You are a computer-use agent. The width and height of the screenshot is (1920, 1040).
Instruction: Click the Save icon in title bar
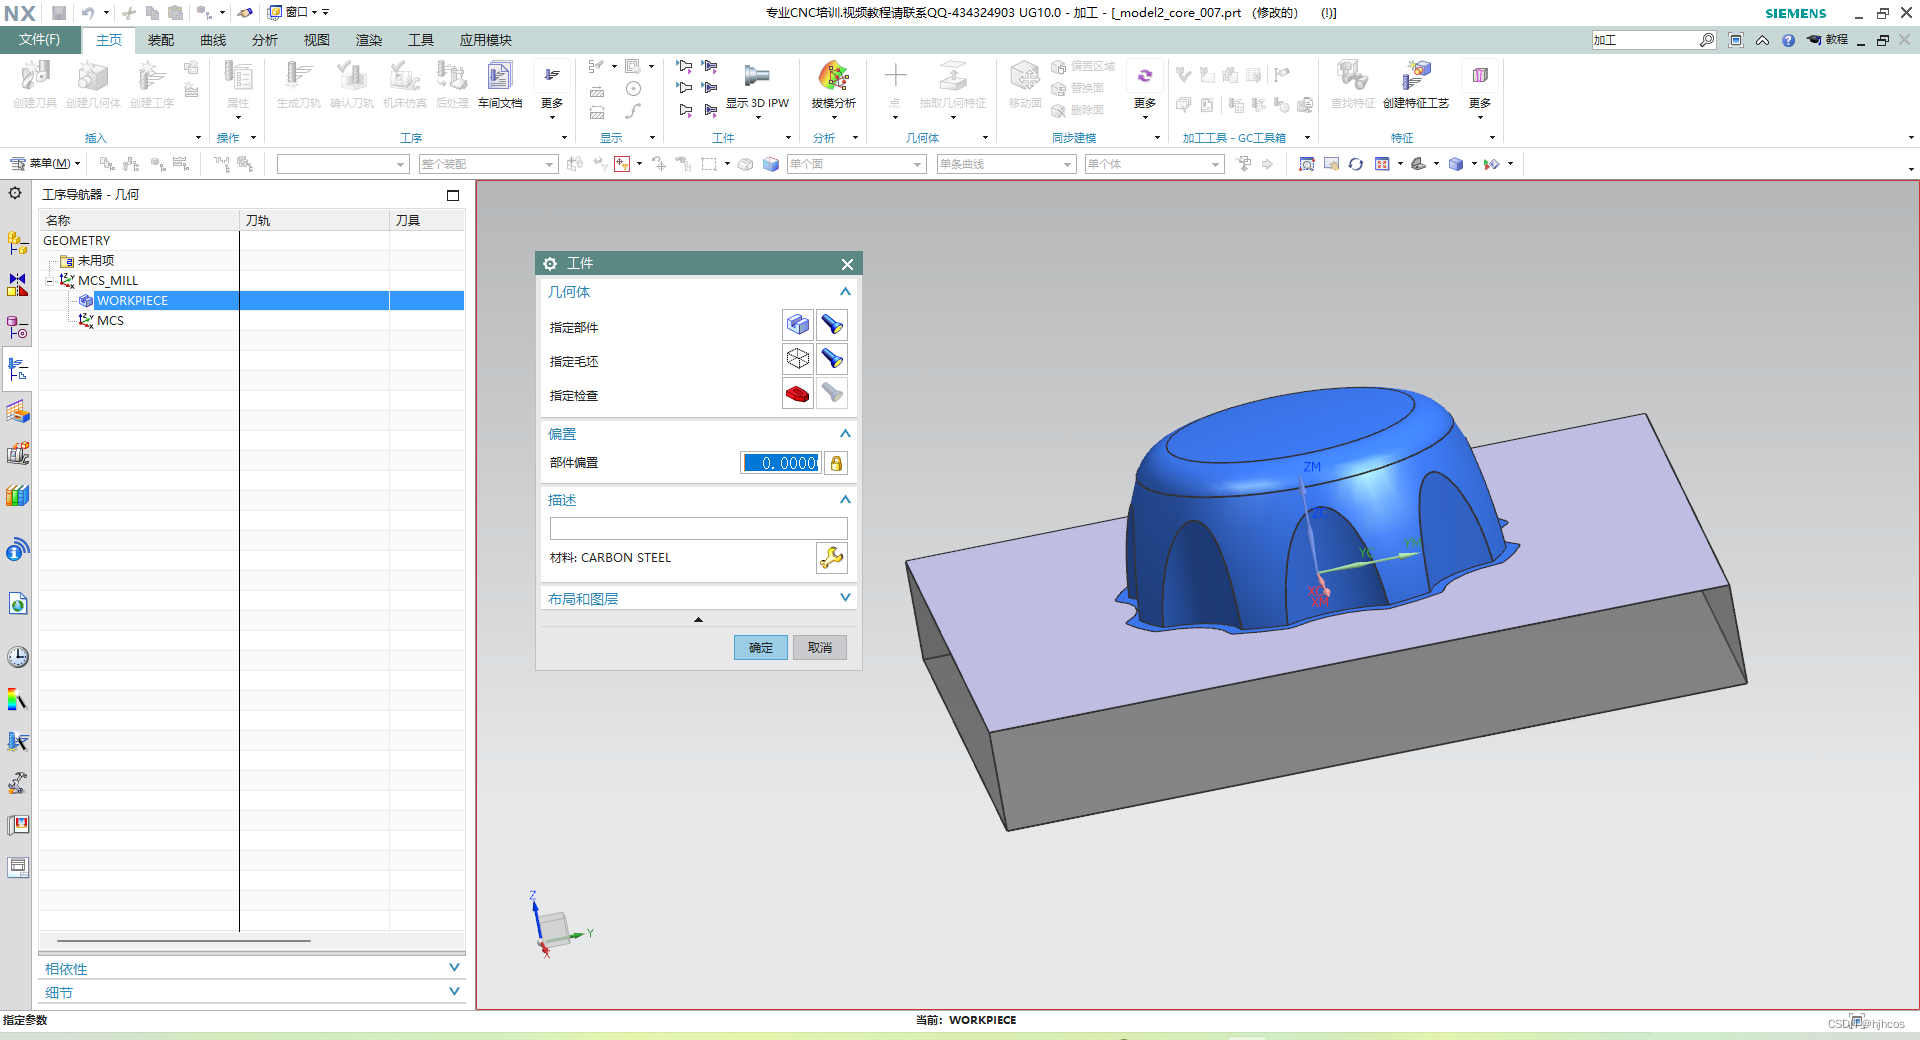[x=59, y=13]
